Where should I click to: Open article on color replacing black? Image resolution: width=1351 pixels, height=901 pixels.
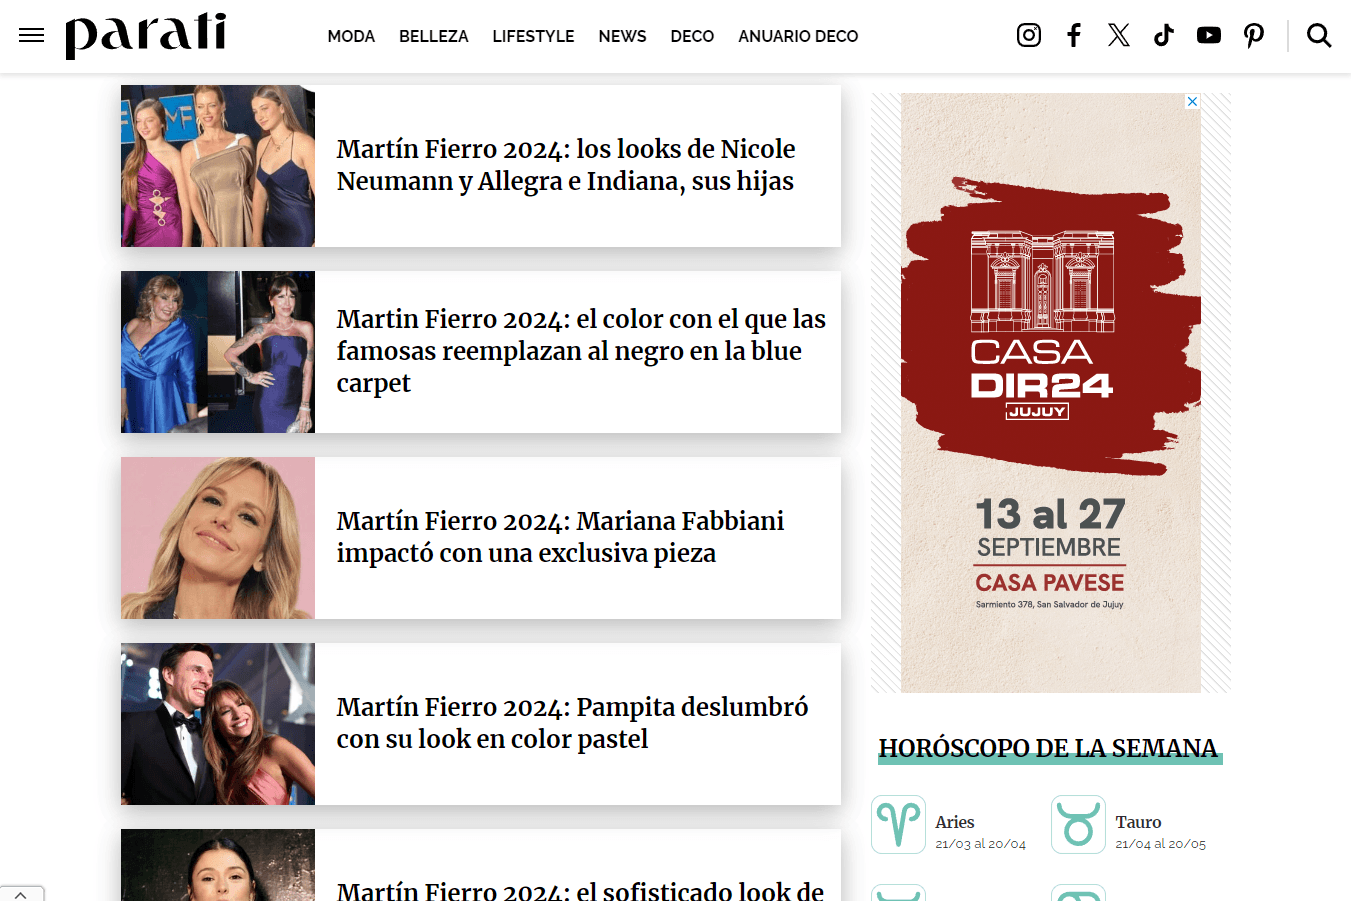(x=581, y=351)
